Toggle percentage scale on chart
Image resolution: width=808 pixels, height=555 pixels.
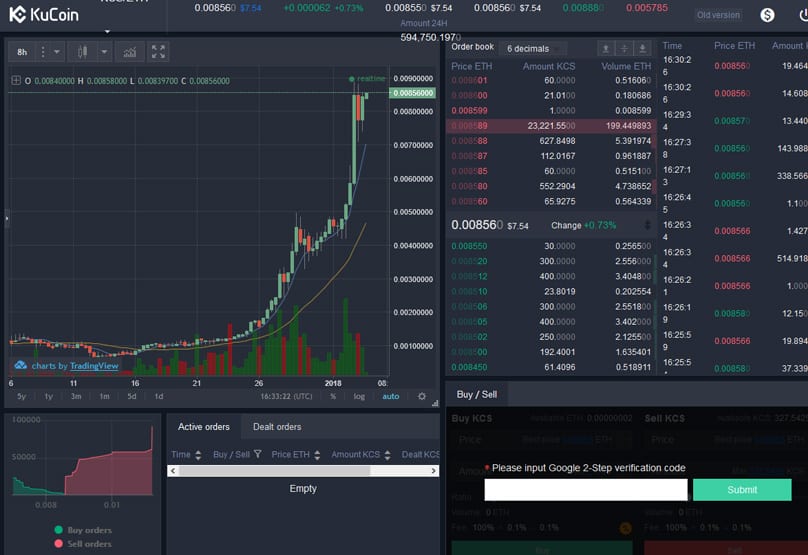333,396
